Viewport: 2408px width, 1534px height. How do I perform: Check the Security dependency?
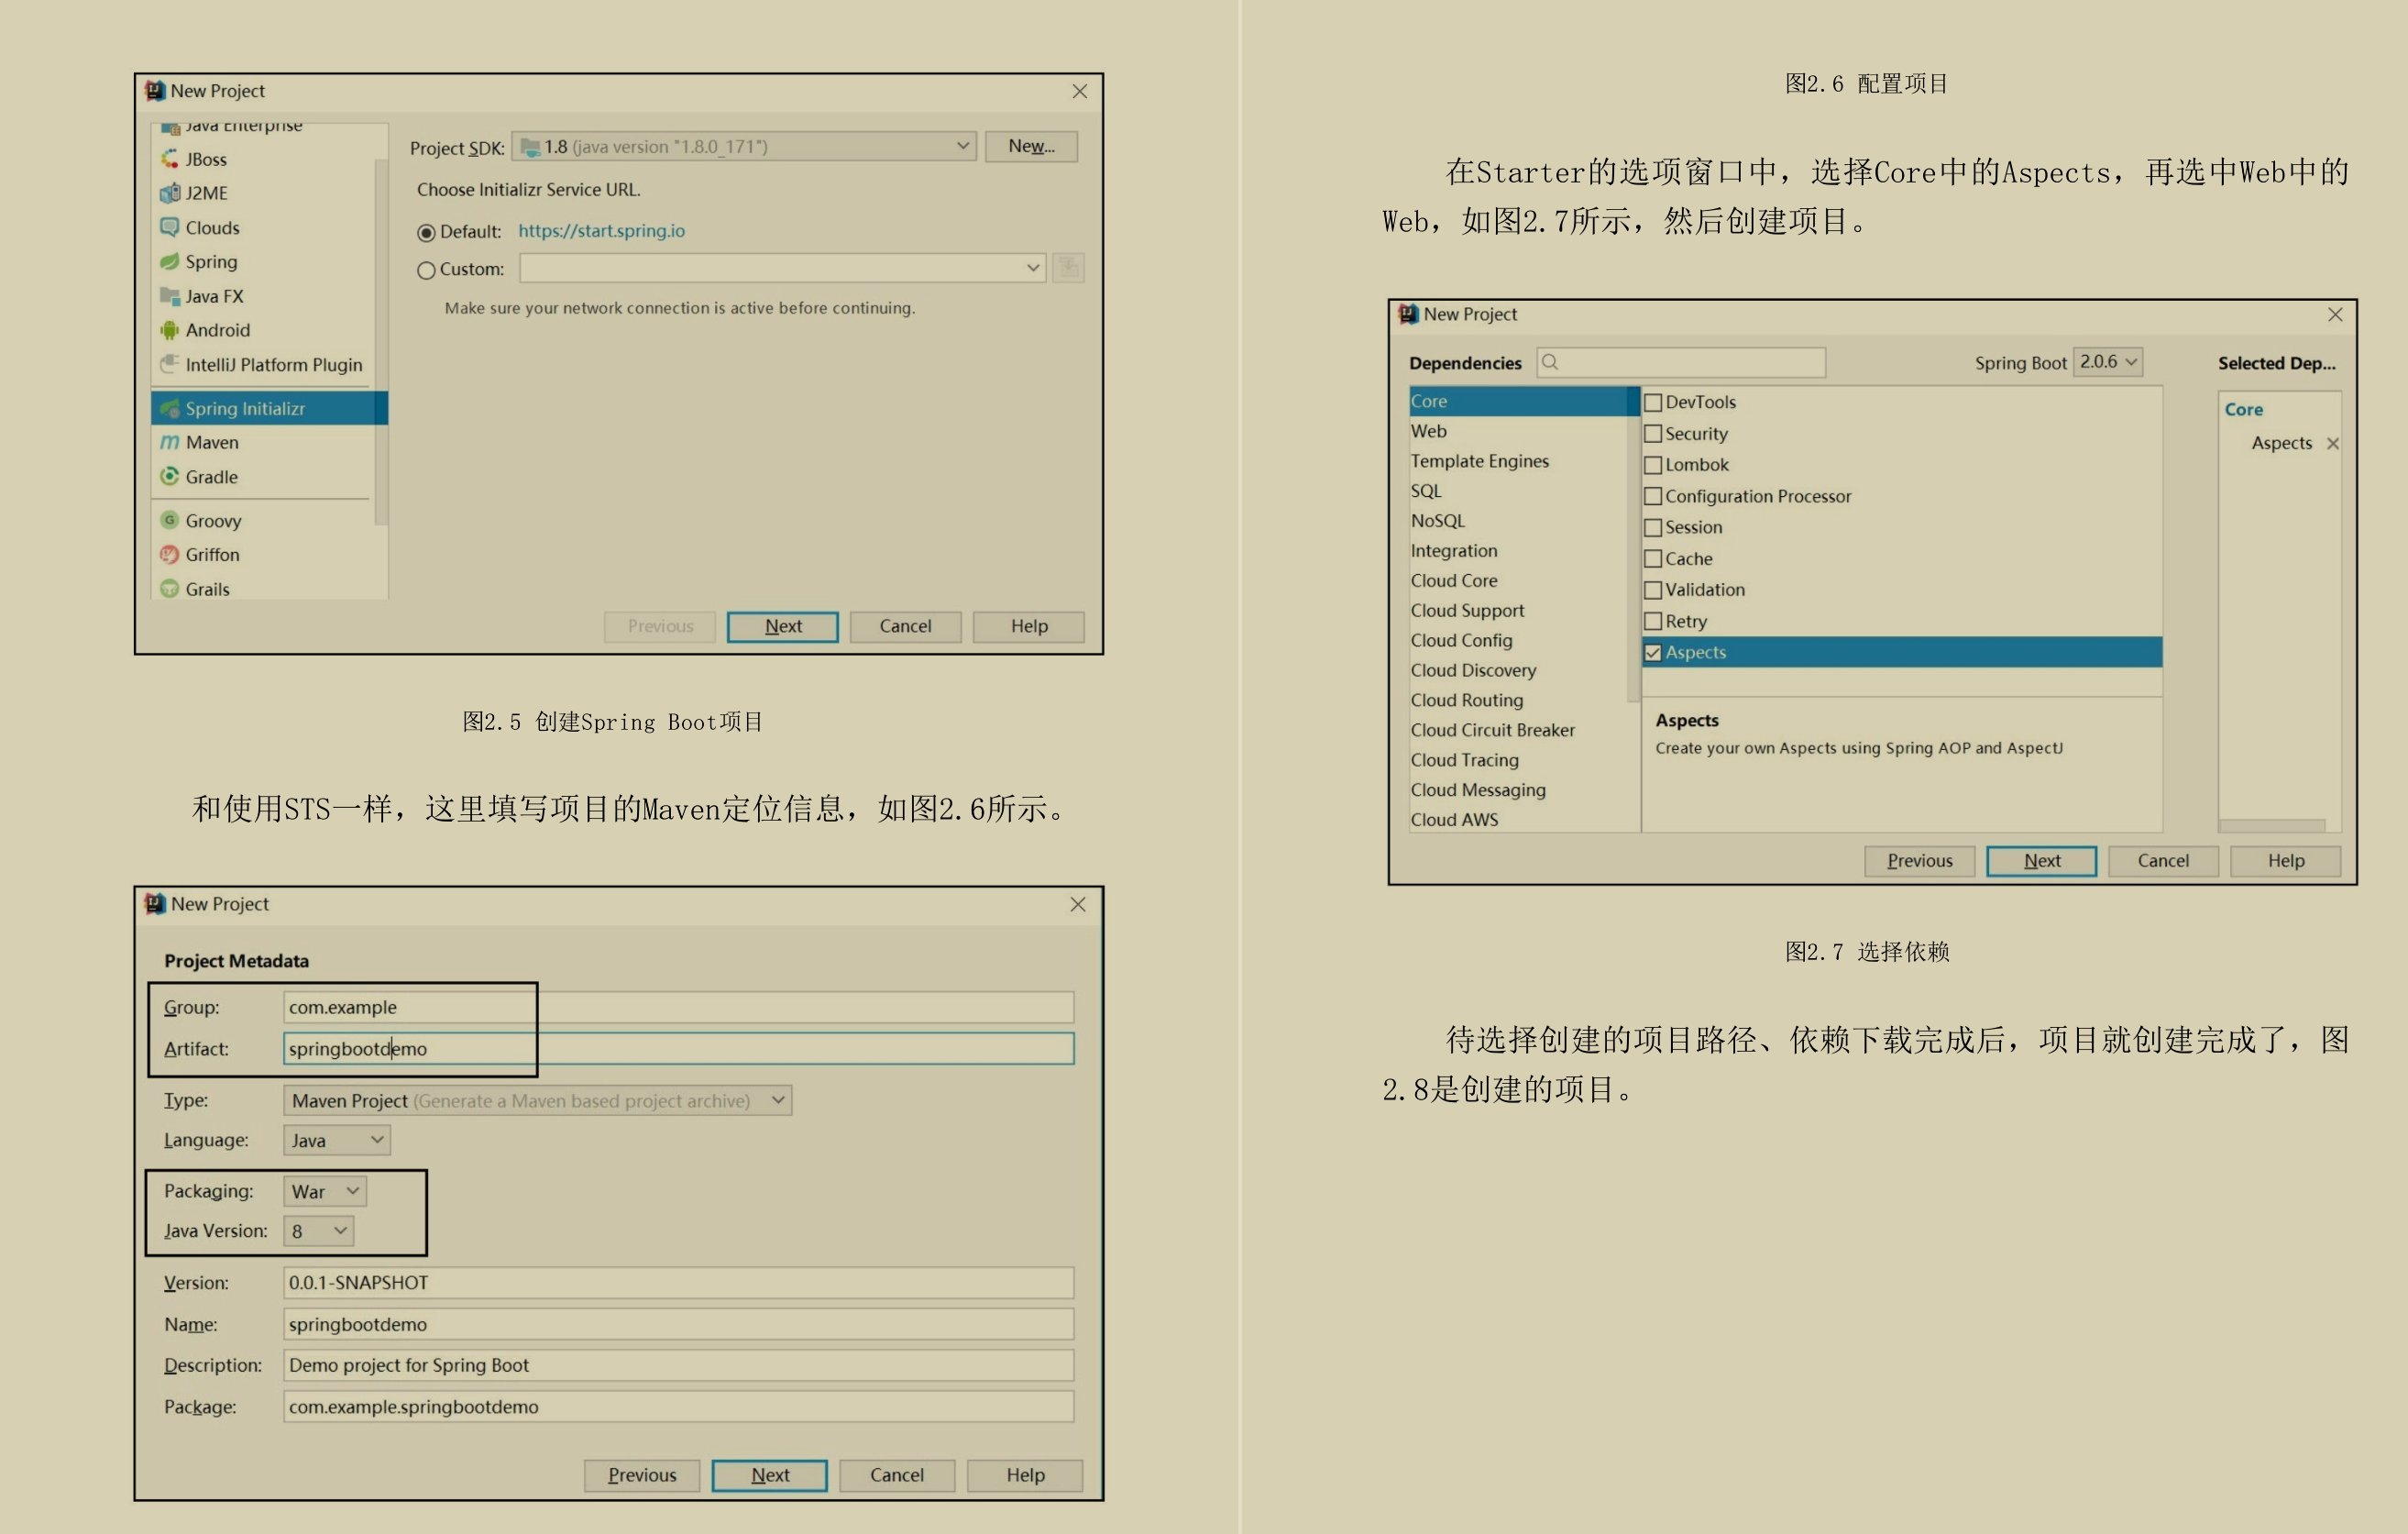point(1653,434)
